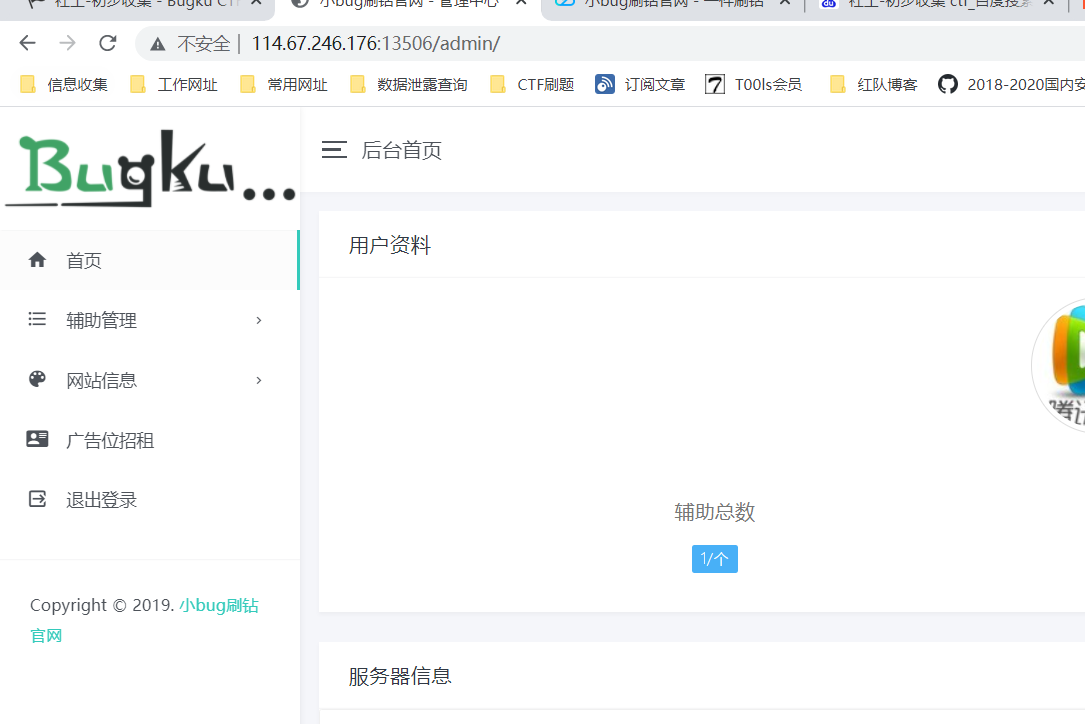Close the 管理中心 browser tab
The height and width of the screenshot is (724, 1085).
(x=521, y=3)
